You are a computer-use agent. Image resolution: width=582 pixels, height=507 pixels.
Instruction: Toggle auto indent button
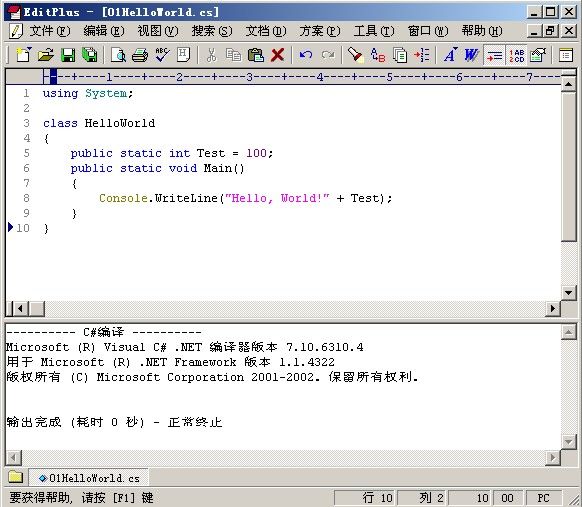pyautogui.click(x=494, y=55)
